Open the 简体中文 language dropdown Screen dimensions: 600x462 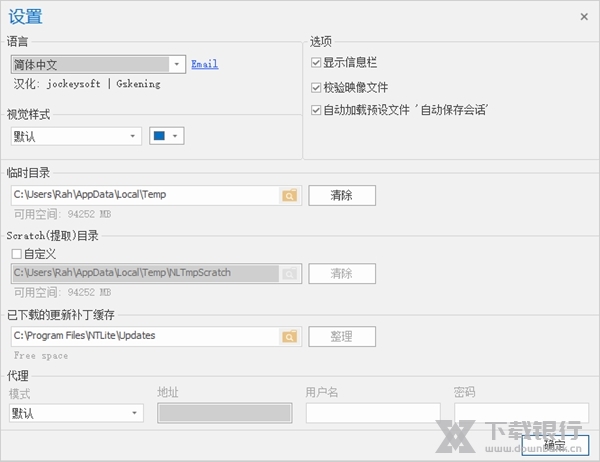coord(99,64)
